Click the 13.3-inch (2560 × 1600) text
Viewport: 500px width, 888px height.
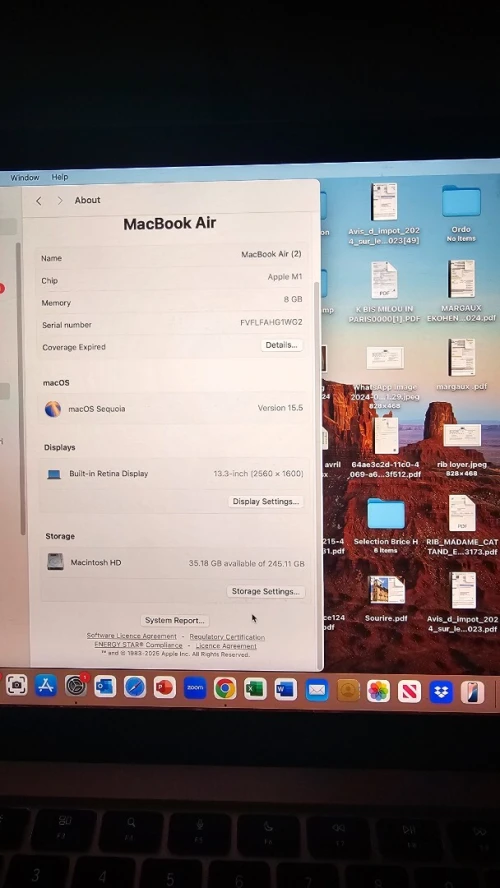point(258,473)
